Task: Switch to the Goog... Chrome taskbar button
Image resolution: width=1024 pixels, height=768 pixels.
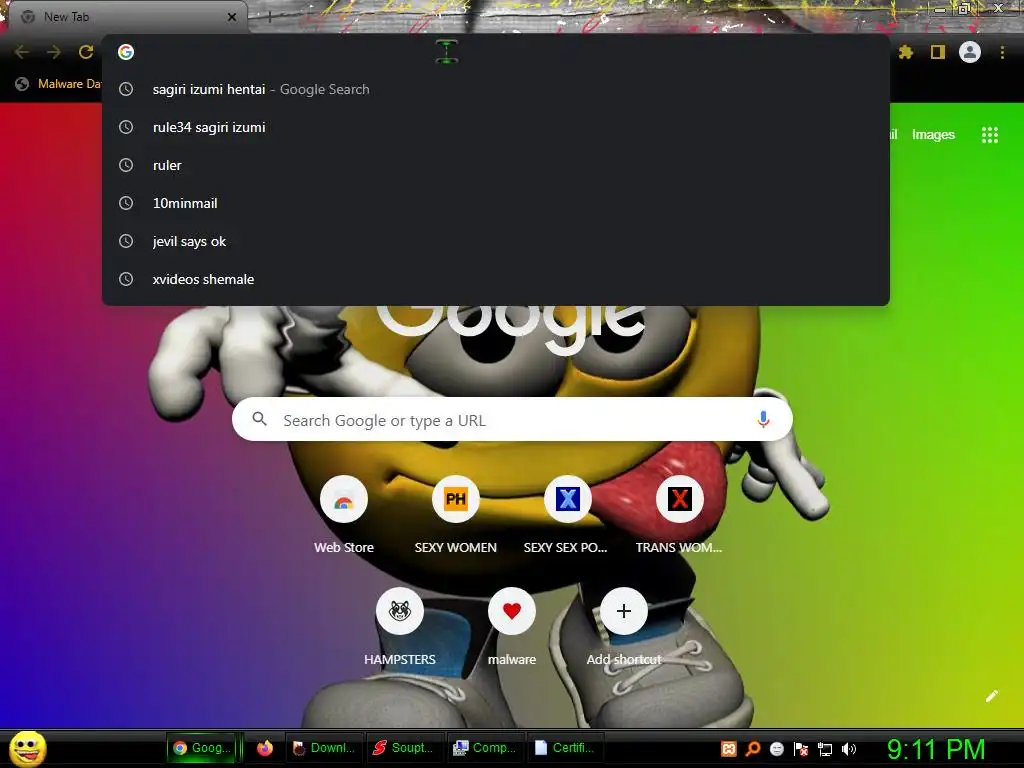Action: [x=204, y=748]
